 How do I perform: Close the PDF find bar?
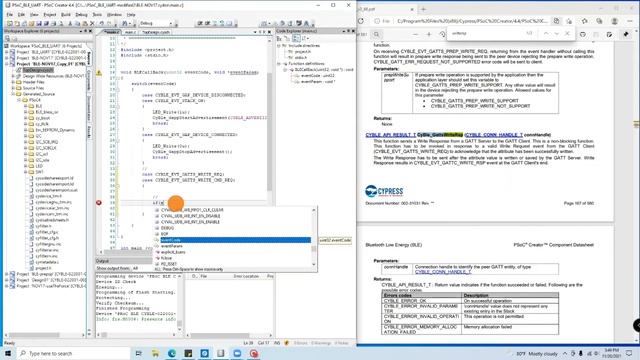[567, 33]
